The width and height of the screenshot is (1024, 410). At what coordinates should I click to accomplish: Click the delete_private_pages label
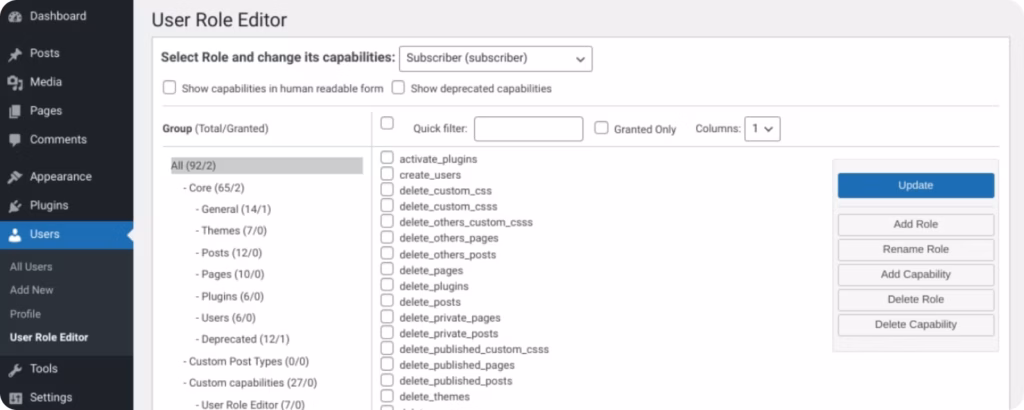click(x=450, y=318)
